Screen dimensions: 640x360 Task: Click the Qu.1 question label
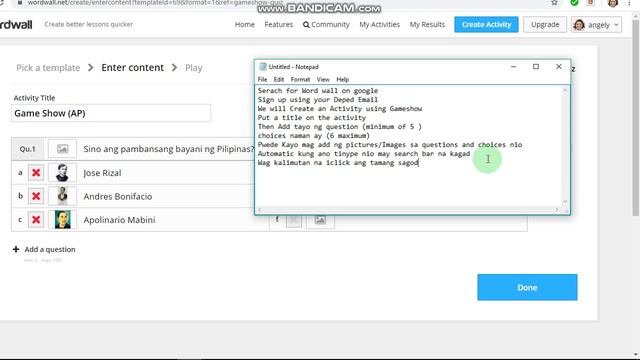point(27,149)
